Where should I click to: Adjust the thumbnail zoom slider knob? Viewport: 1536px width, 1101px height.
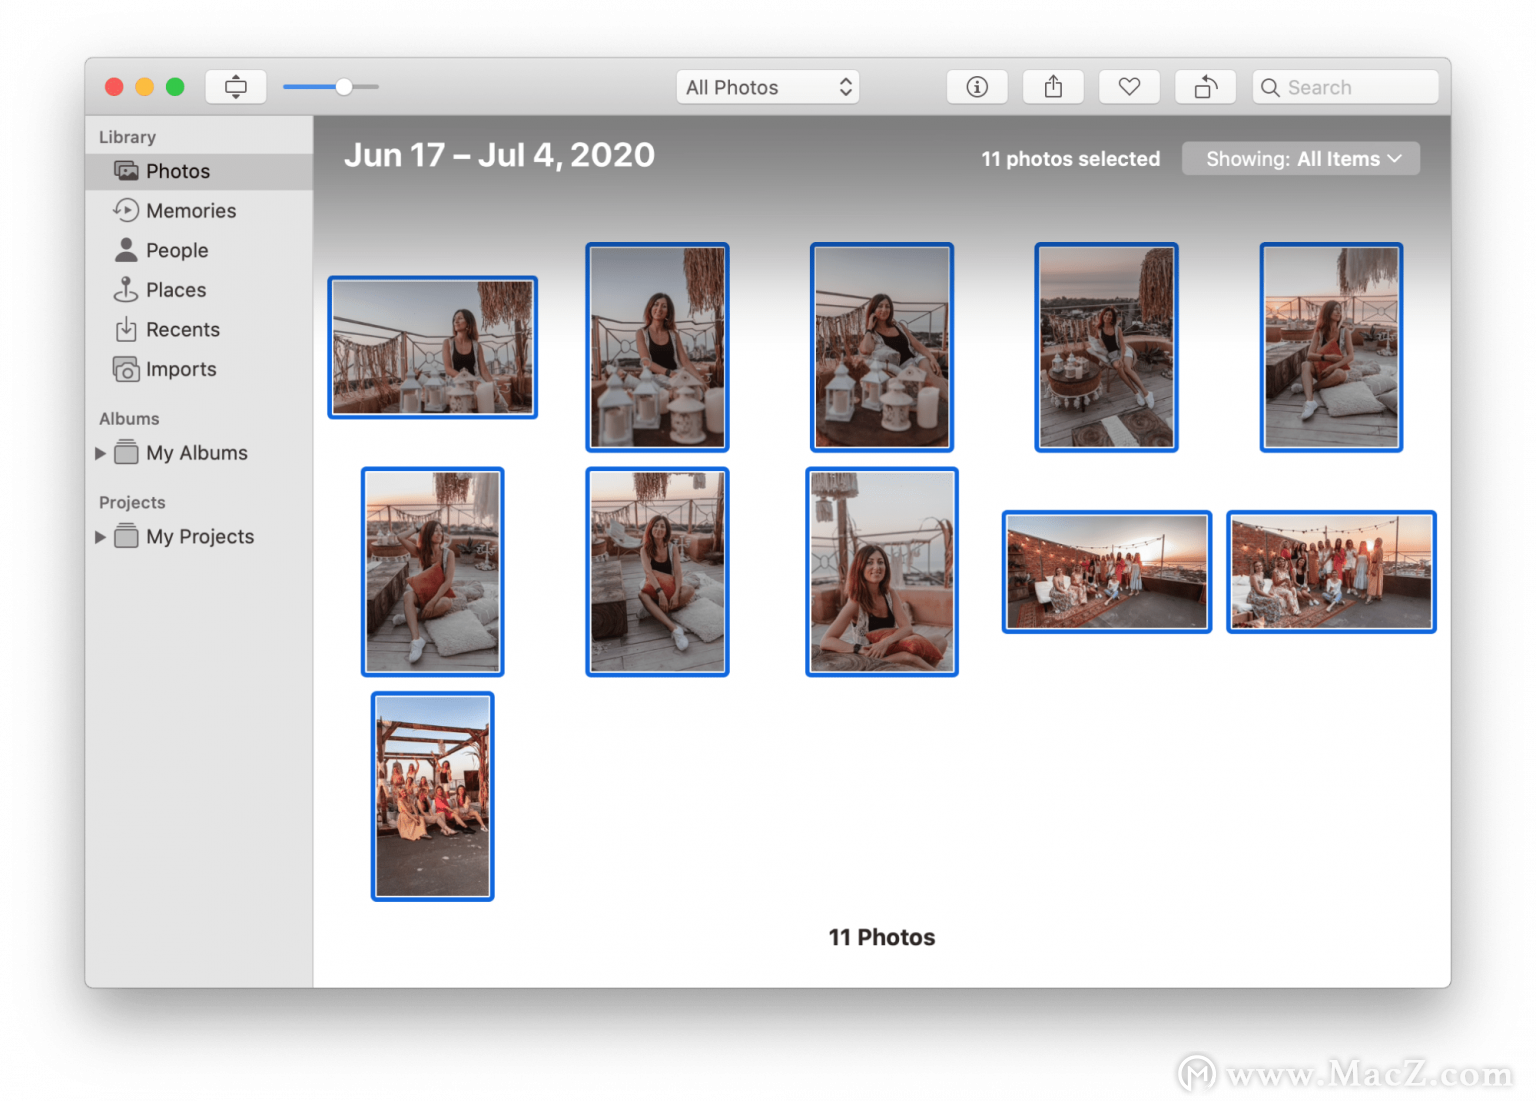(344, 87)
